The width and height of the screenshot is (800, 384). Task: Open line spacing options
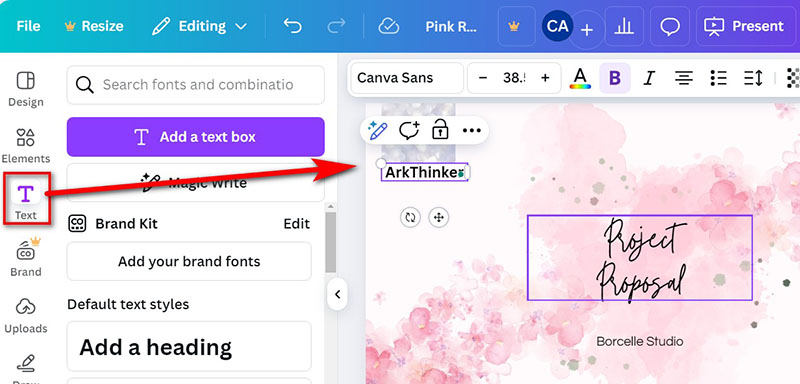(x=753, y=78)
